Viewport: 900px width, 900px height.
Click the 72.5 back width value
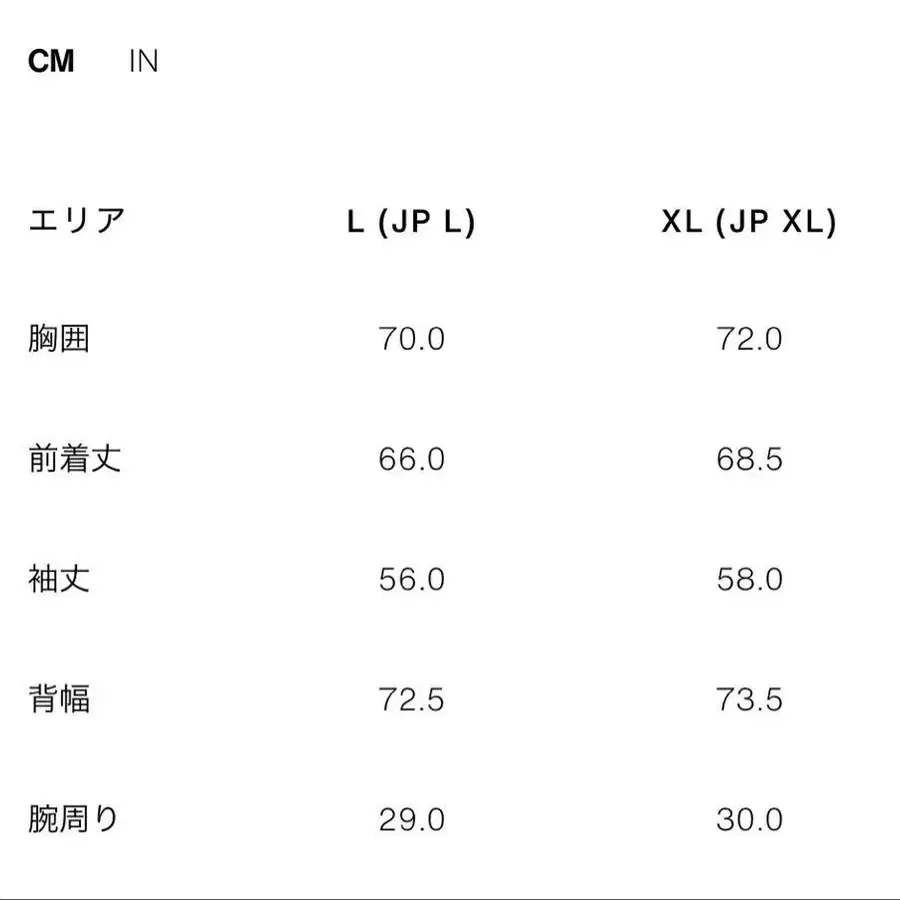click(411, 700)
